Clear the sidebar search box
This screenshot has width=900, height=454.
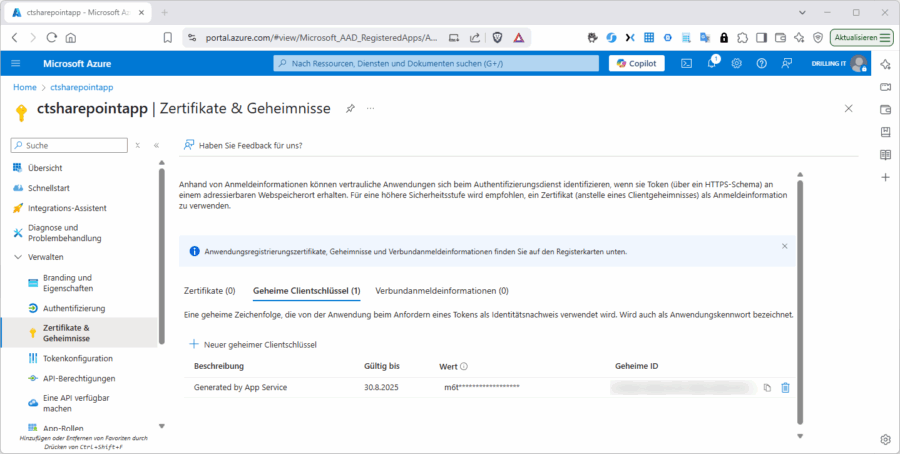[x=138, y=146]
